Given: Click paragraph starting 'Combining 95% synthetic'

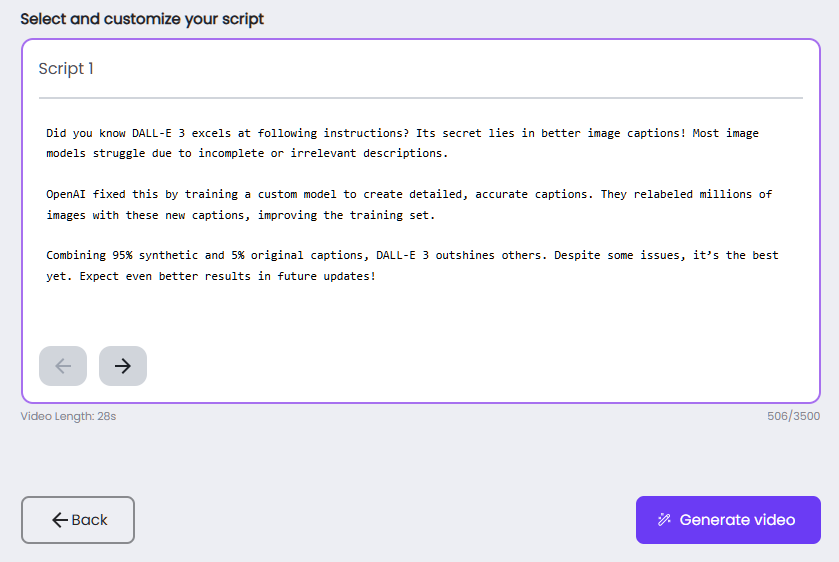Looking at the screenshot, I should click(412, 265).
